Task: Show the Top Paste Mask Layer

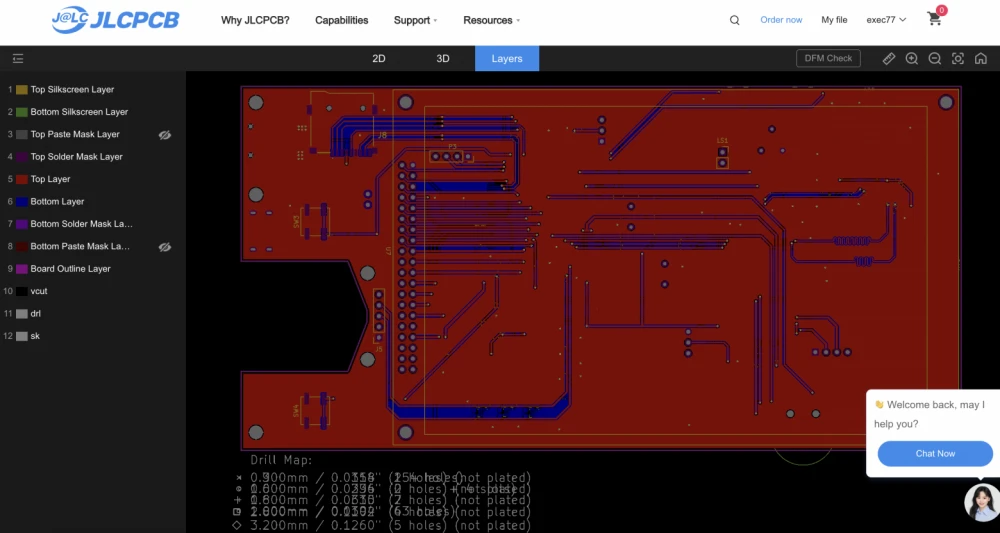Action: [165, 135]
